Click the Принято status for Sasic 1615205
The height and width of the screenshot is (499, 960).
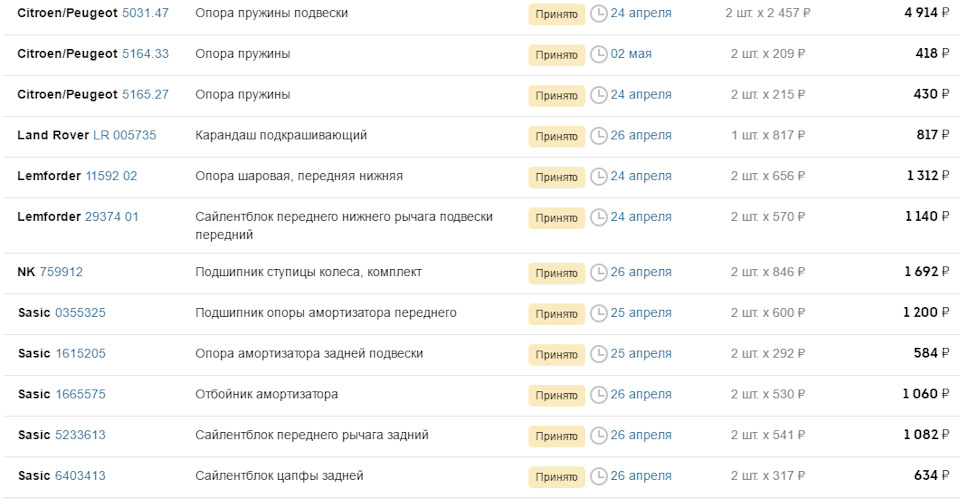coord(556,354)
